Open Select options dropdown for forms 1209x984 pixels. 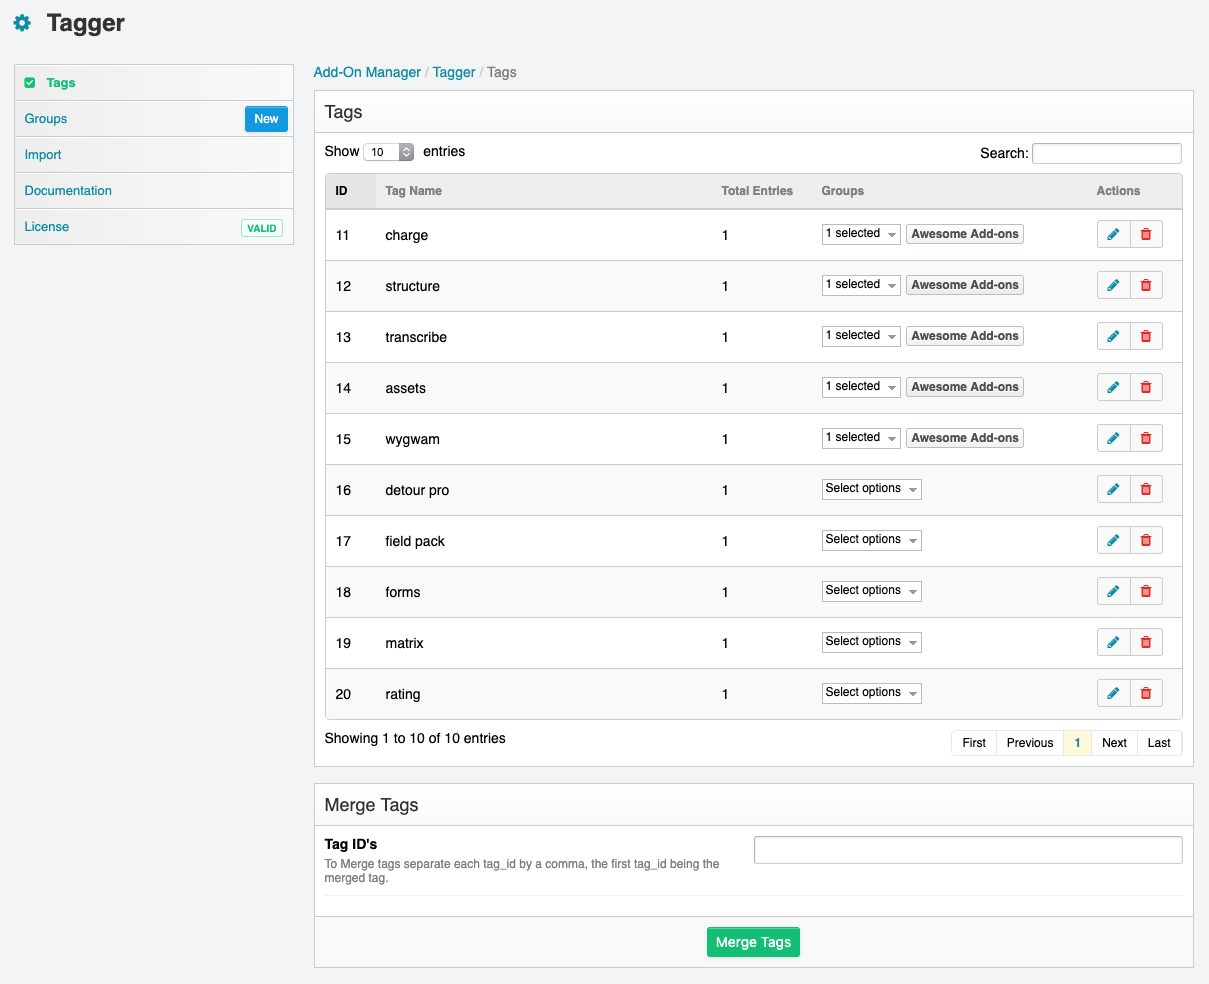pyautogui.click(x=871, y=591)
